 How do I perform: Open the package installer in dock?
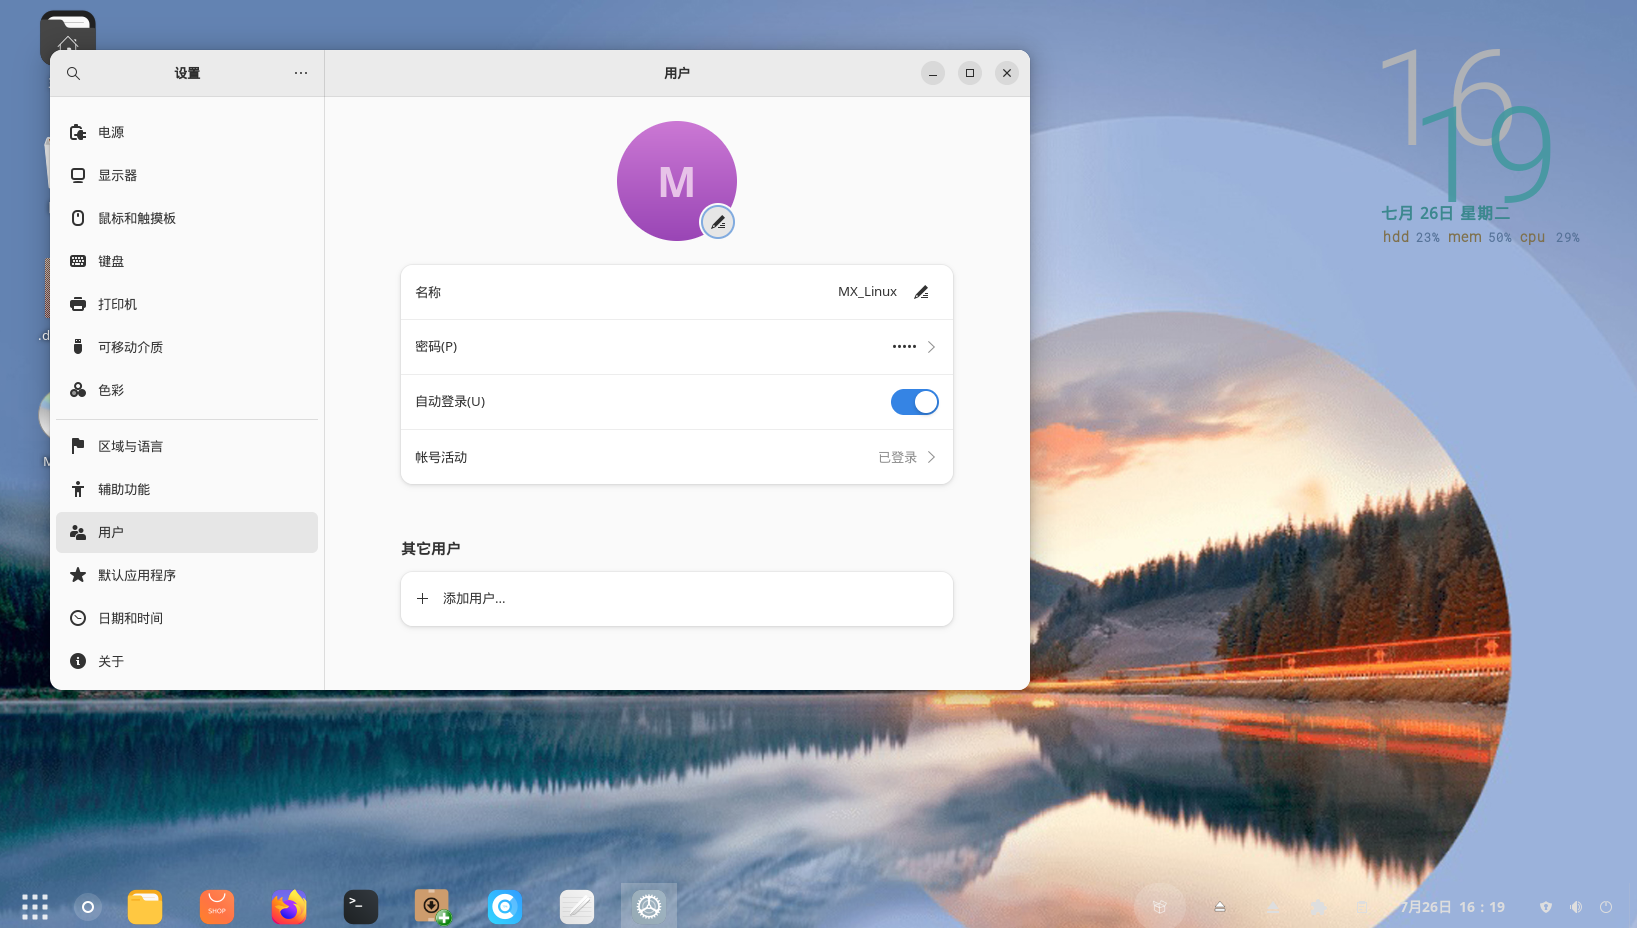click(433, 907)
